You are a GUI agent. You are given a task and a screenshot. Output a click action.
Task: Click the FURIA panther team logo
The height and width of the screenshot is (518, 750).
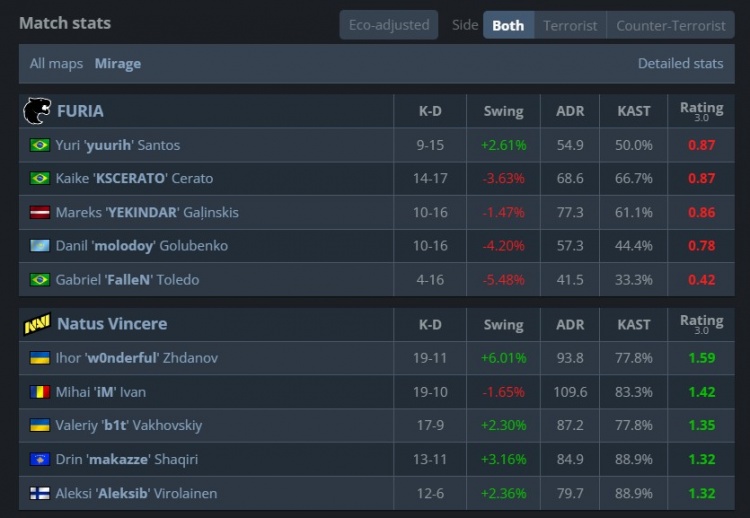point(37,111)
